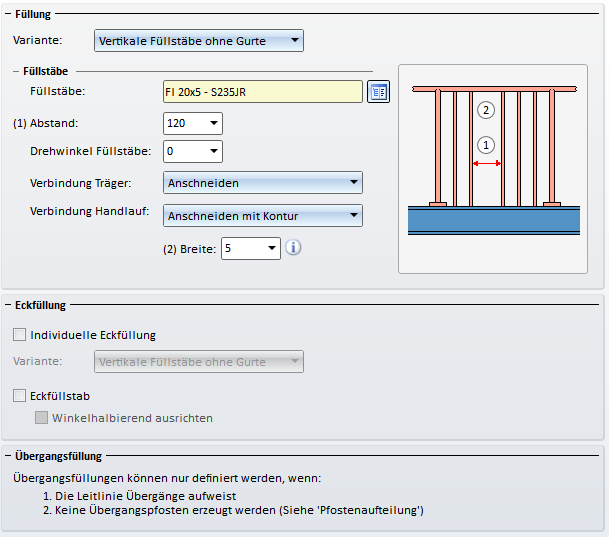Enable the Individuelle Eckfüllung checkbox
Image resolution: width=609 pixels, height=537 pixels.
pos(19,335)
